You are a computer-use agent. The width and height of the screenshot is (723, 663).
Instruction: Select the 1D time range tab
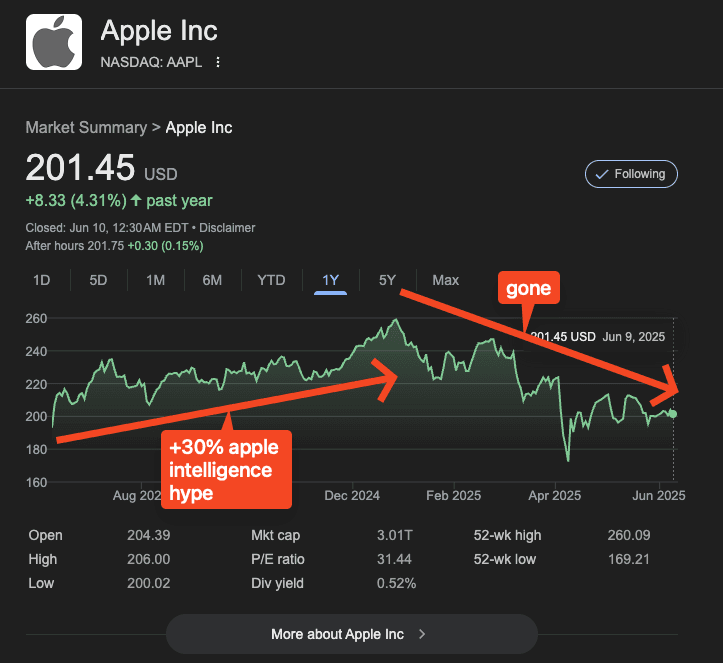pos(42,280)
